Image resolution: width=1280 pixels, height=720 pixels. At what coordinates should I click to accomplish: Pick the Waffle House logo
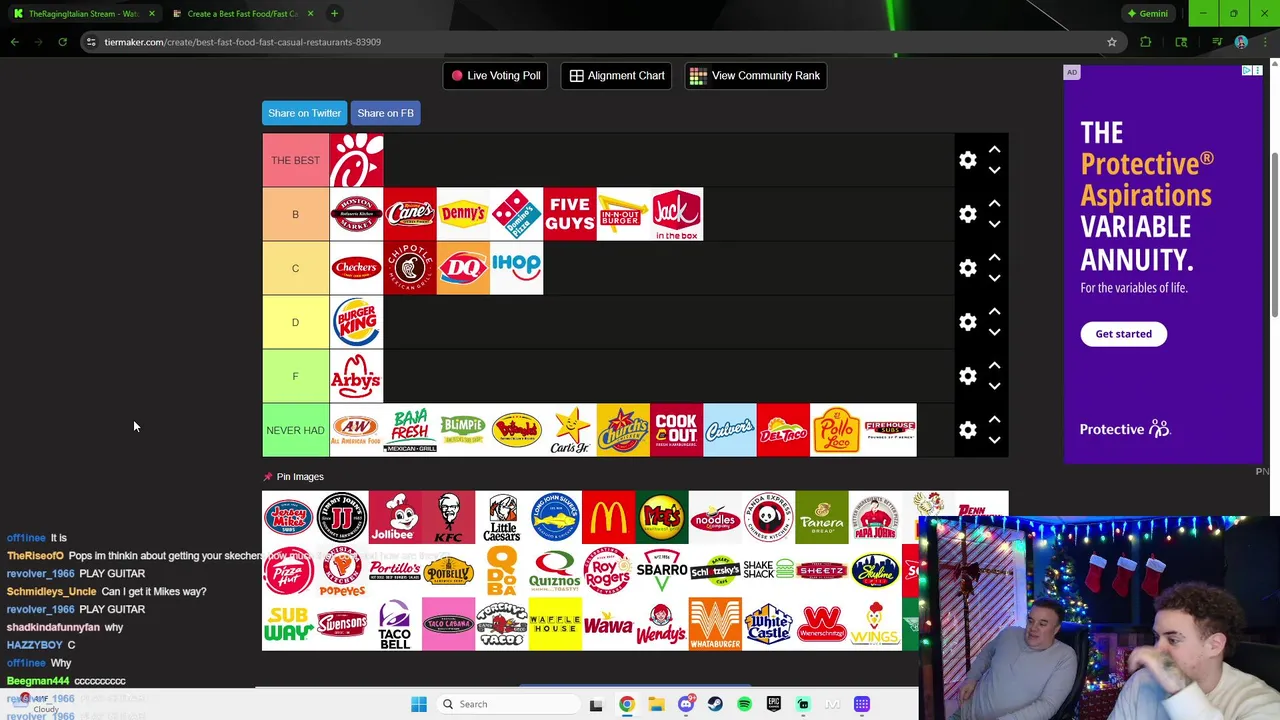click(x=555, y=624)
